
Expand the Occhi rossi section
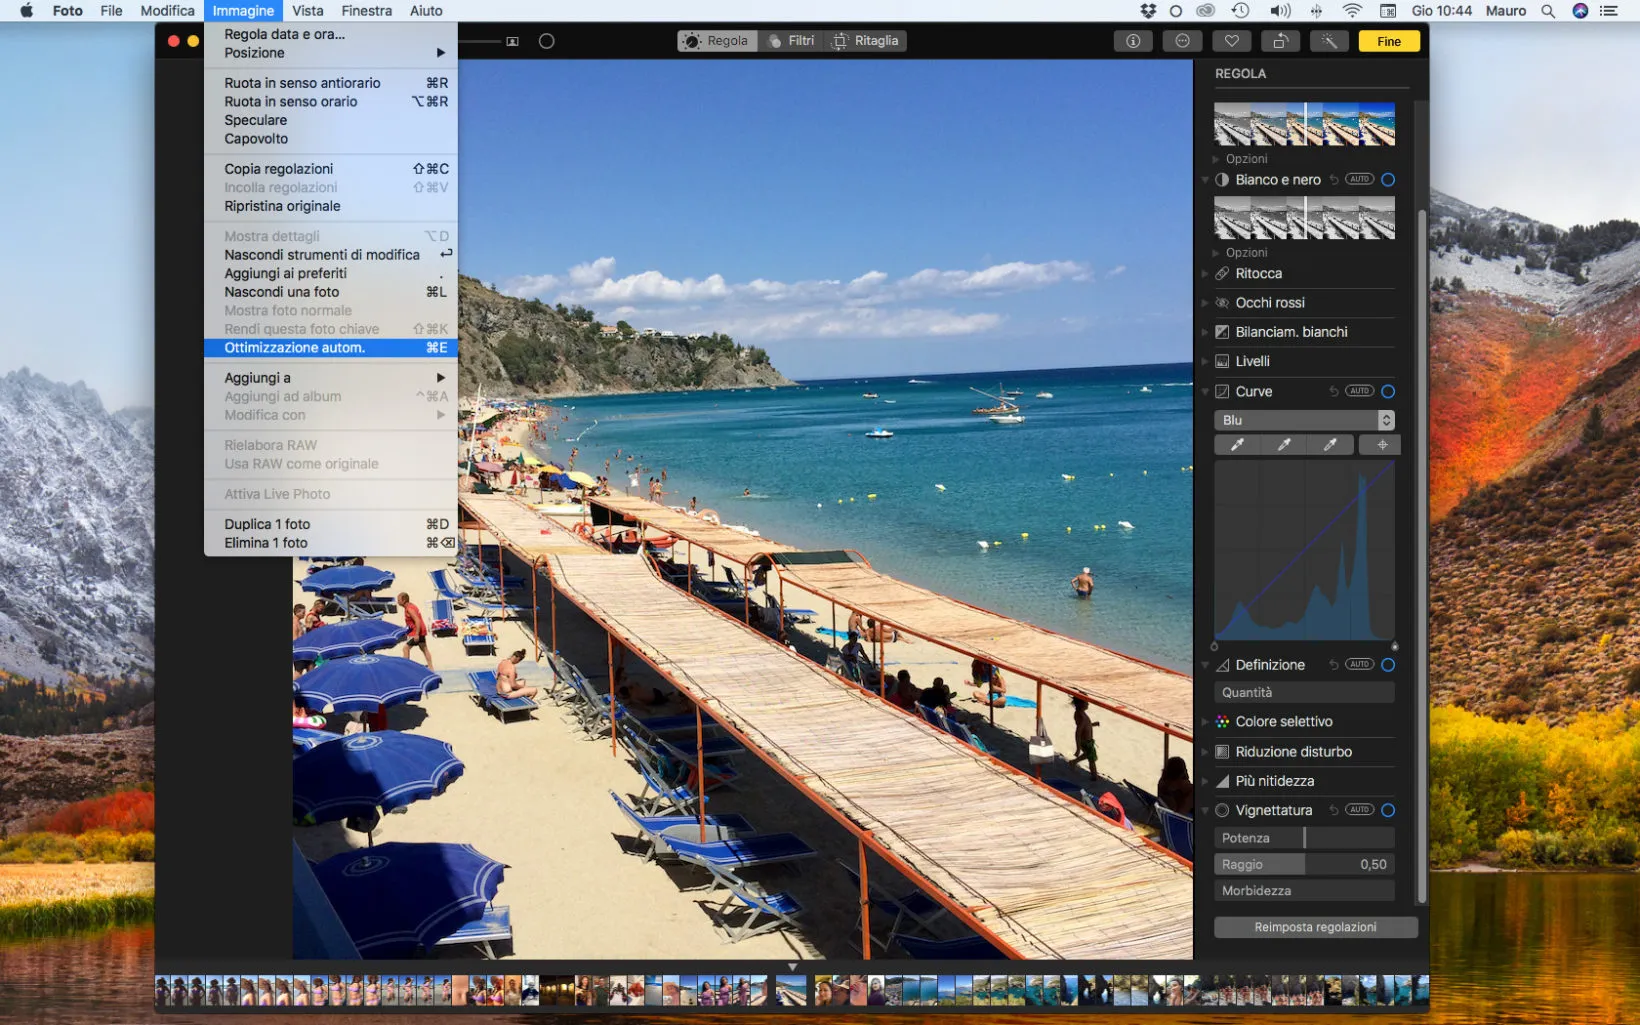pyautogui.click(x=1205, y=303)
